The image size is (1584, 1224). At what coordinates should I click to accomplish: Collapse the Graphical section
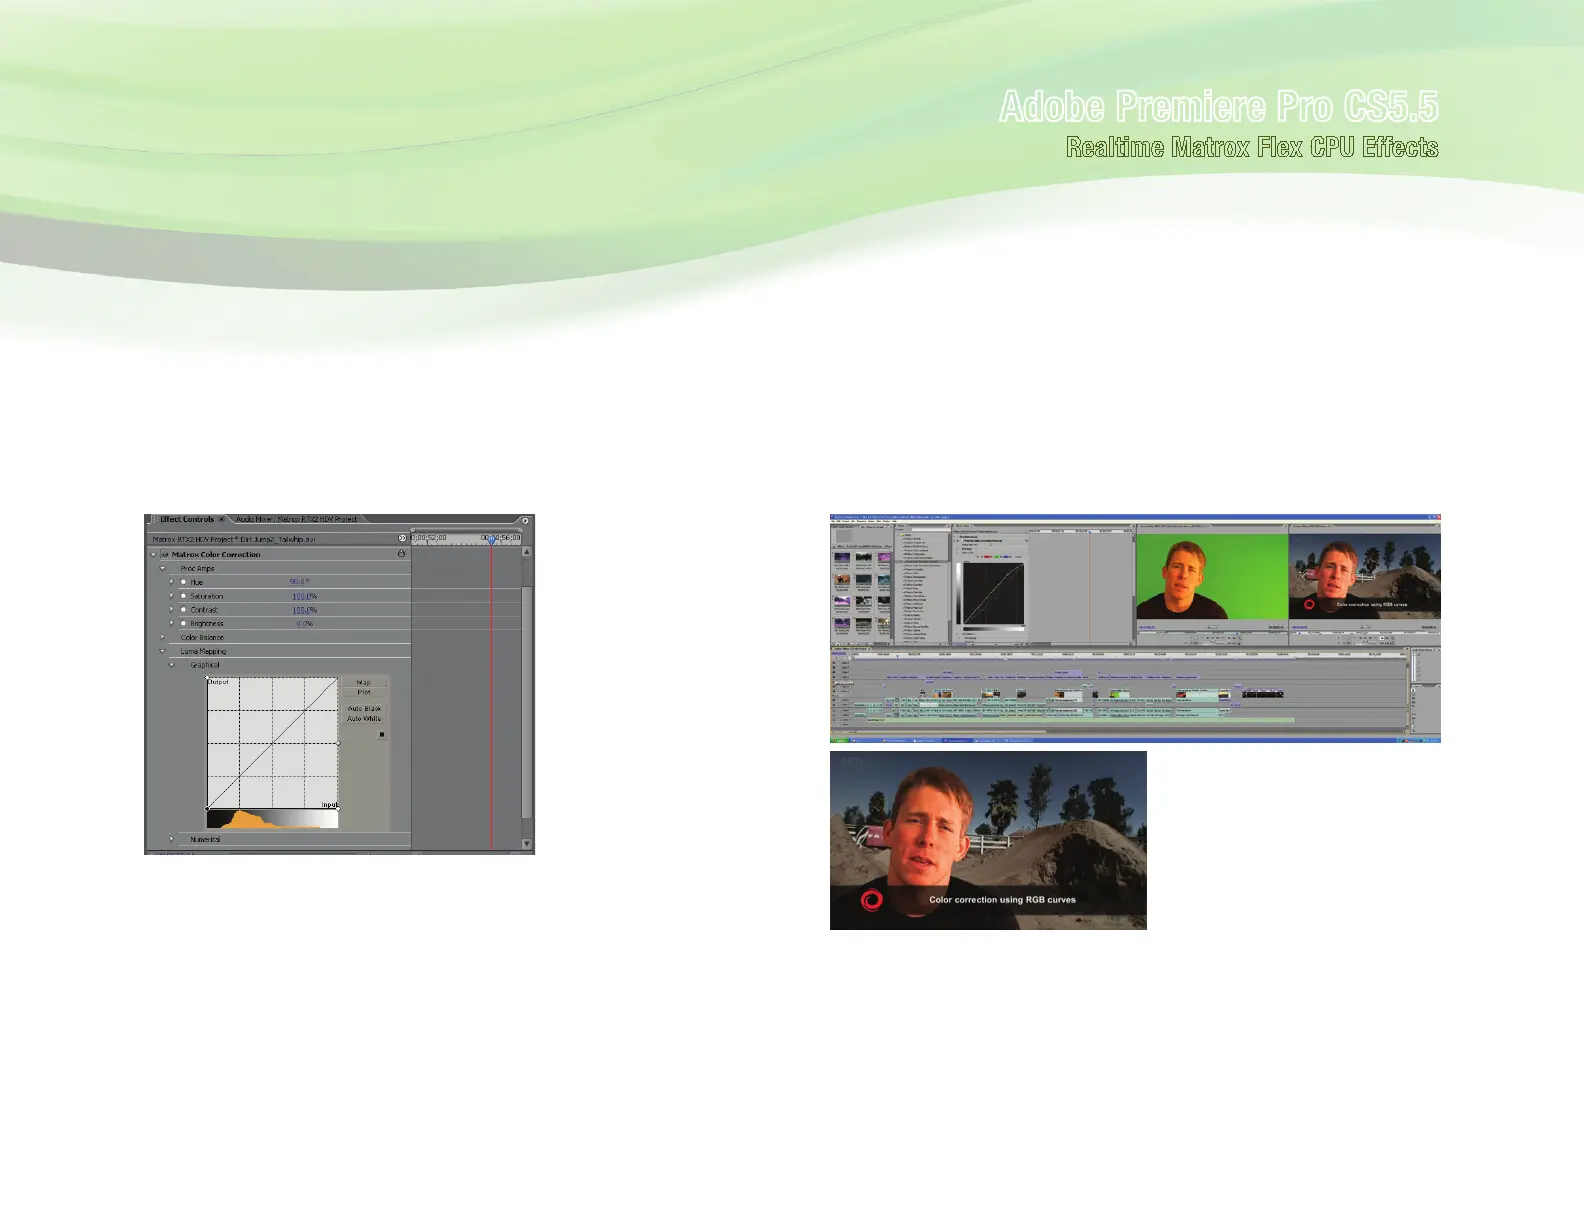tap(172, 665)
